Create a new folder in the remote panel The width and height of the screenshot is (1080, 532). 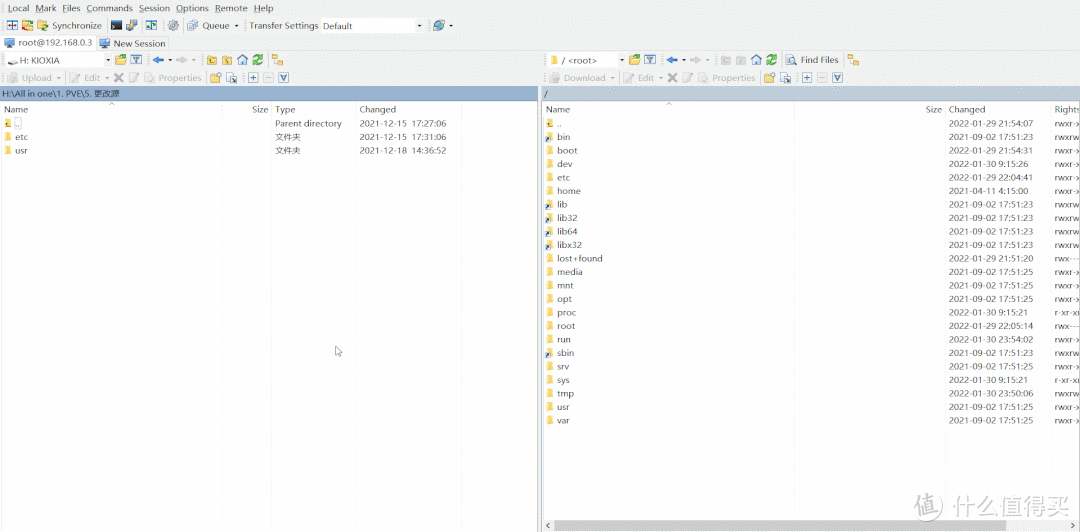pyautogui.click(x=769, y=78)
